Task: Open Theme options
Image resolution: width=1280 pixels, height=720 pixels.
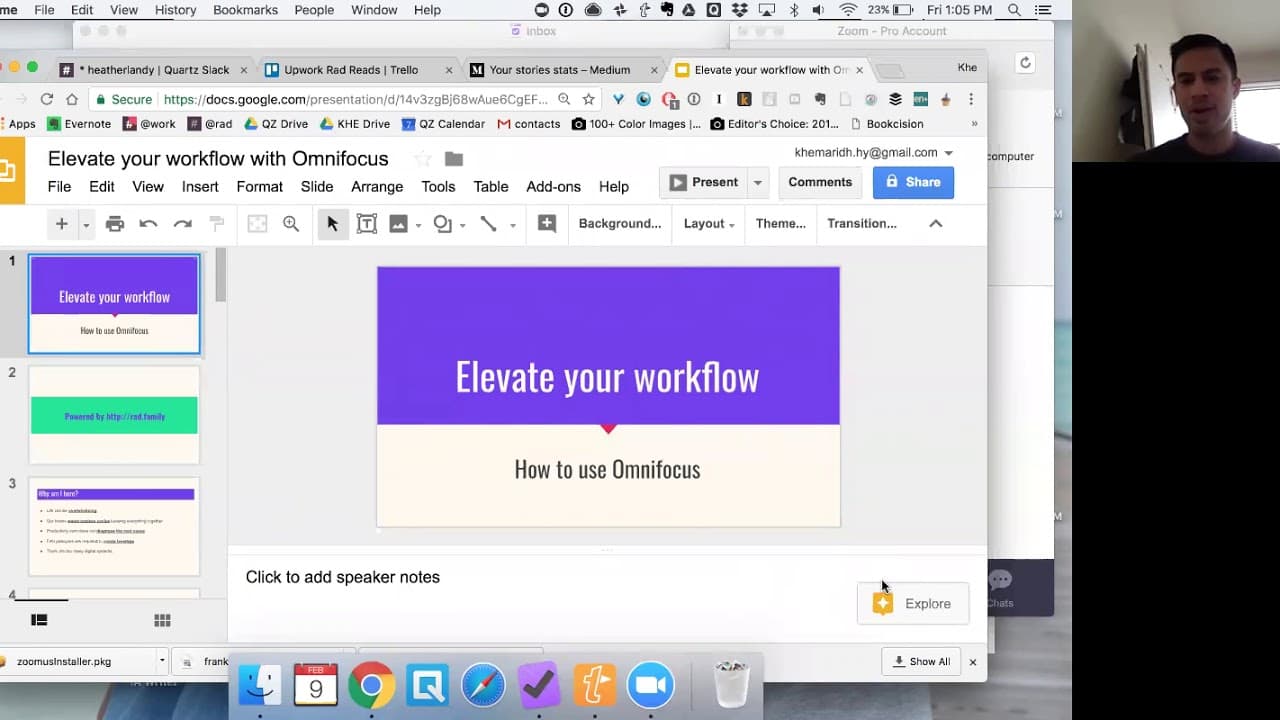Action: (781, 224)
